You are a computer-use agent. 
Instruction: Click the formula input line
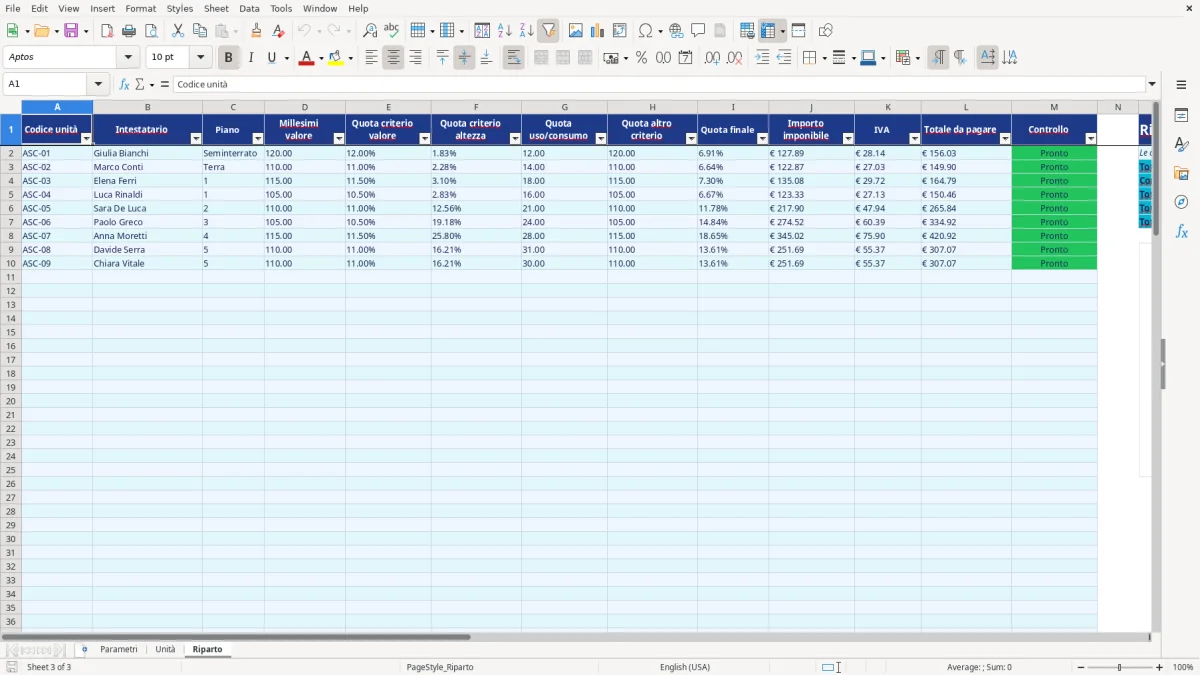(x=659, y=84)
